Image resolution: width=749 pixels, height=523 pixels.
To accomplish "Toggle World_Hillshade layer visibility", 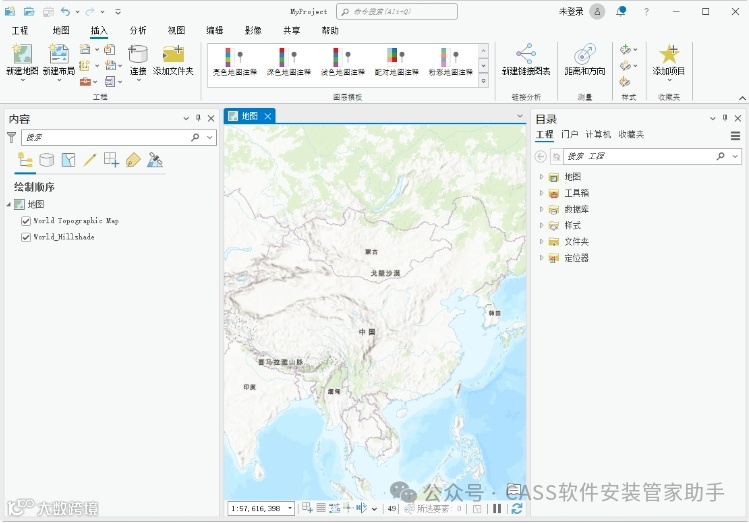I will coord(26,237).
